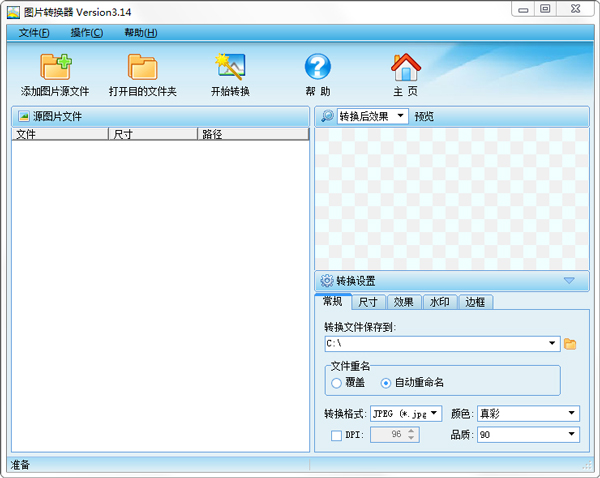
Task: Open the 文件(F) menu
Action: pyautogui.click(x=33, y=33)
